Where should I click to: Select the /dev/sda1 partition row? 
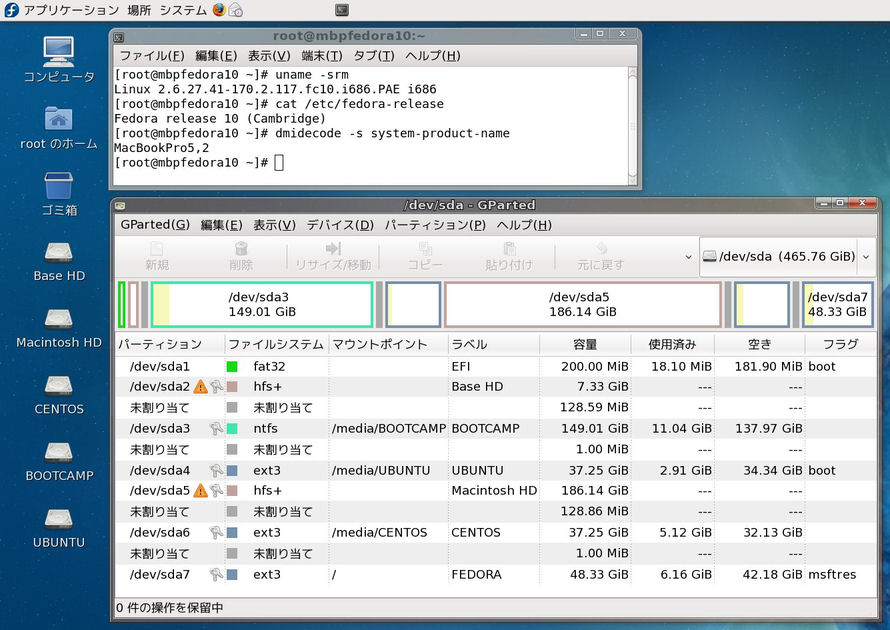coord(496,367)
